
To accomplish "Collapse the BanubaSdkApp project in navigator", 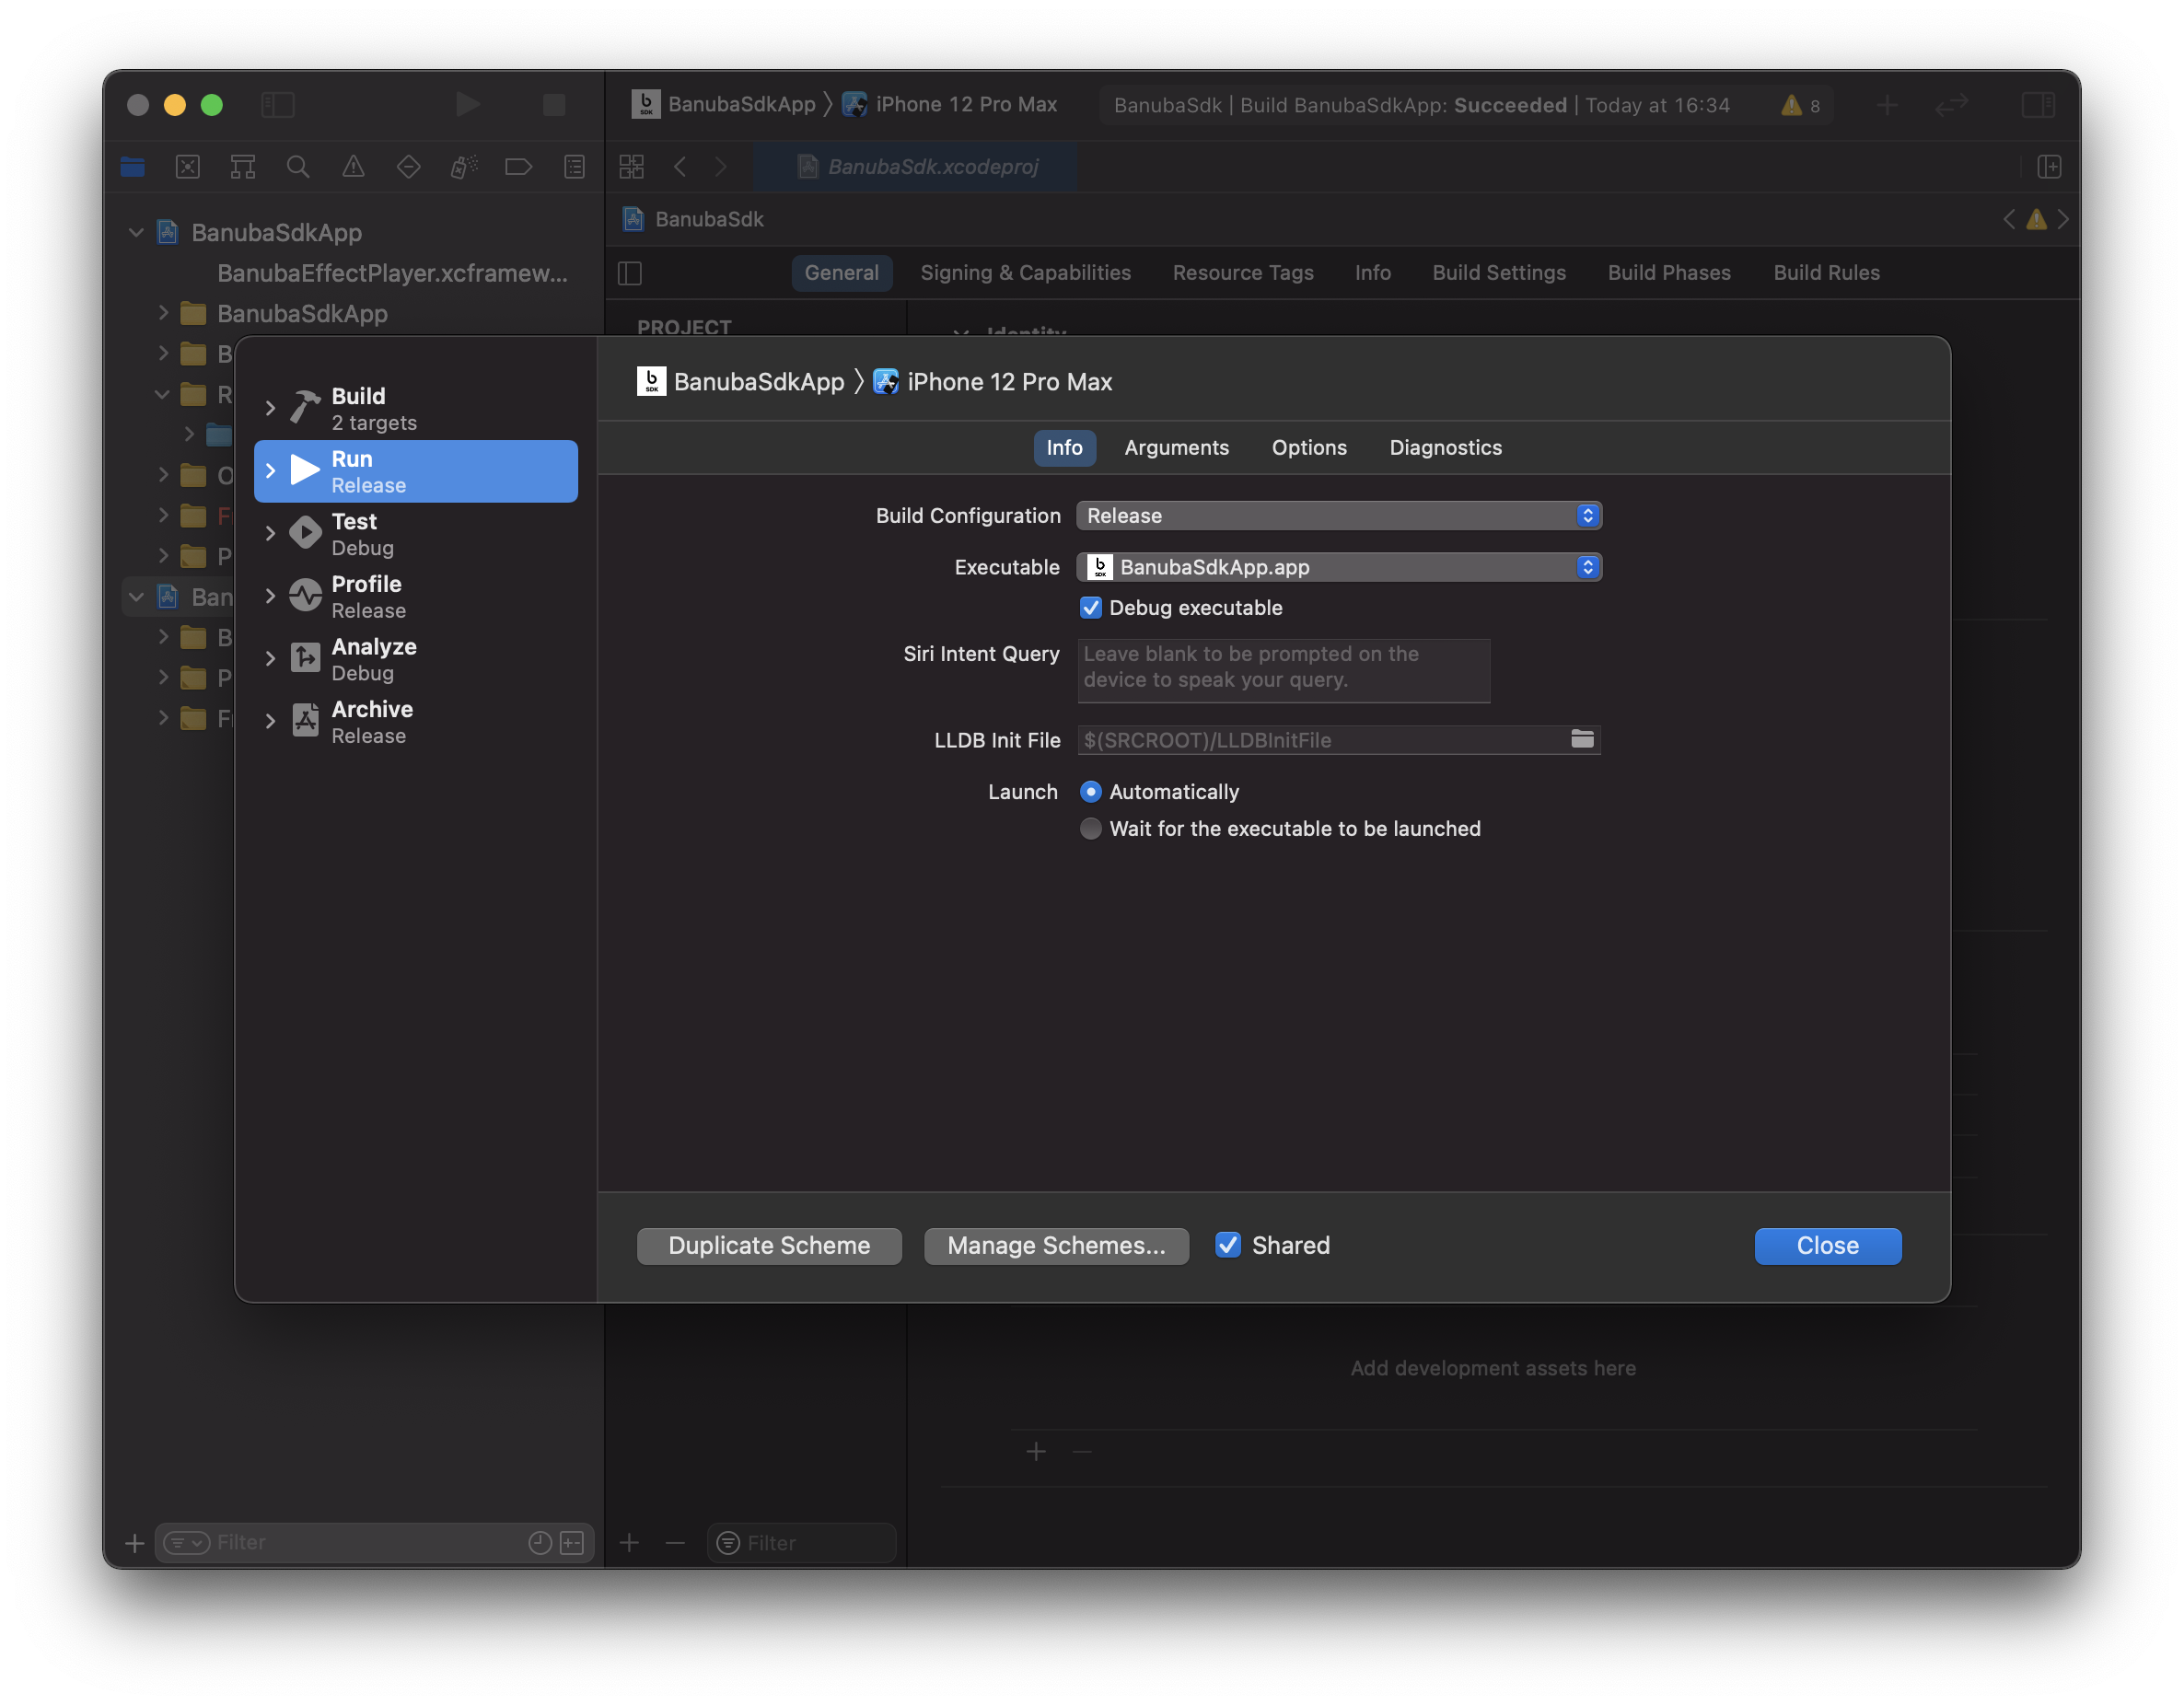I will click(x=136, y=232).
